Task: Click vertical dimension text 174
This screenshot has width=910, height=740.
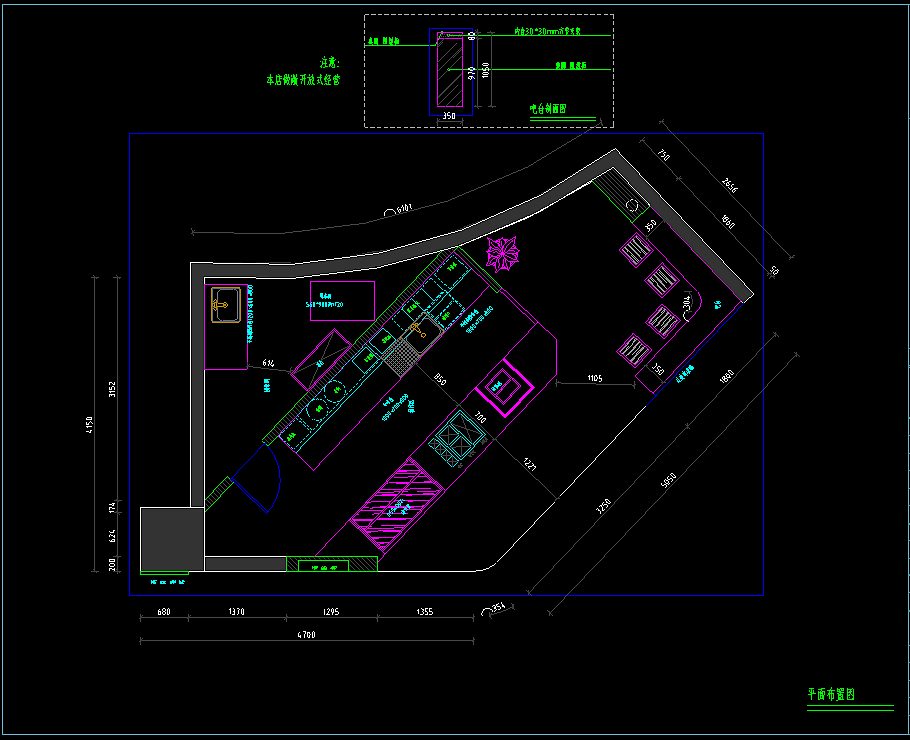Action: click(112, 507)
